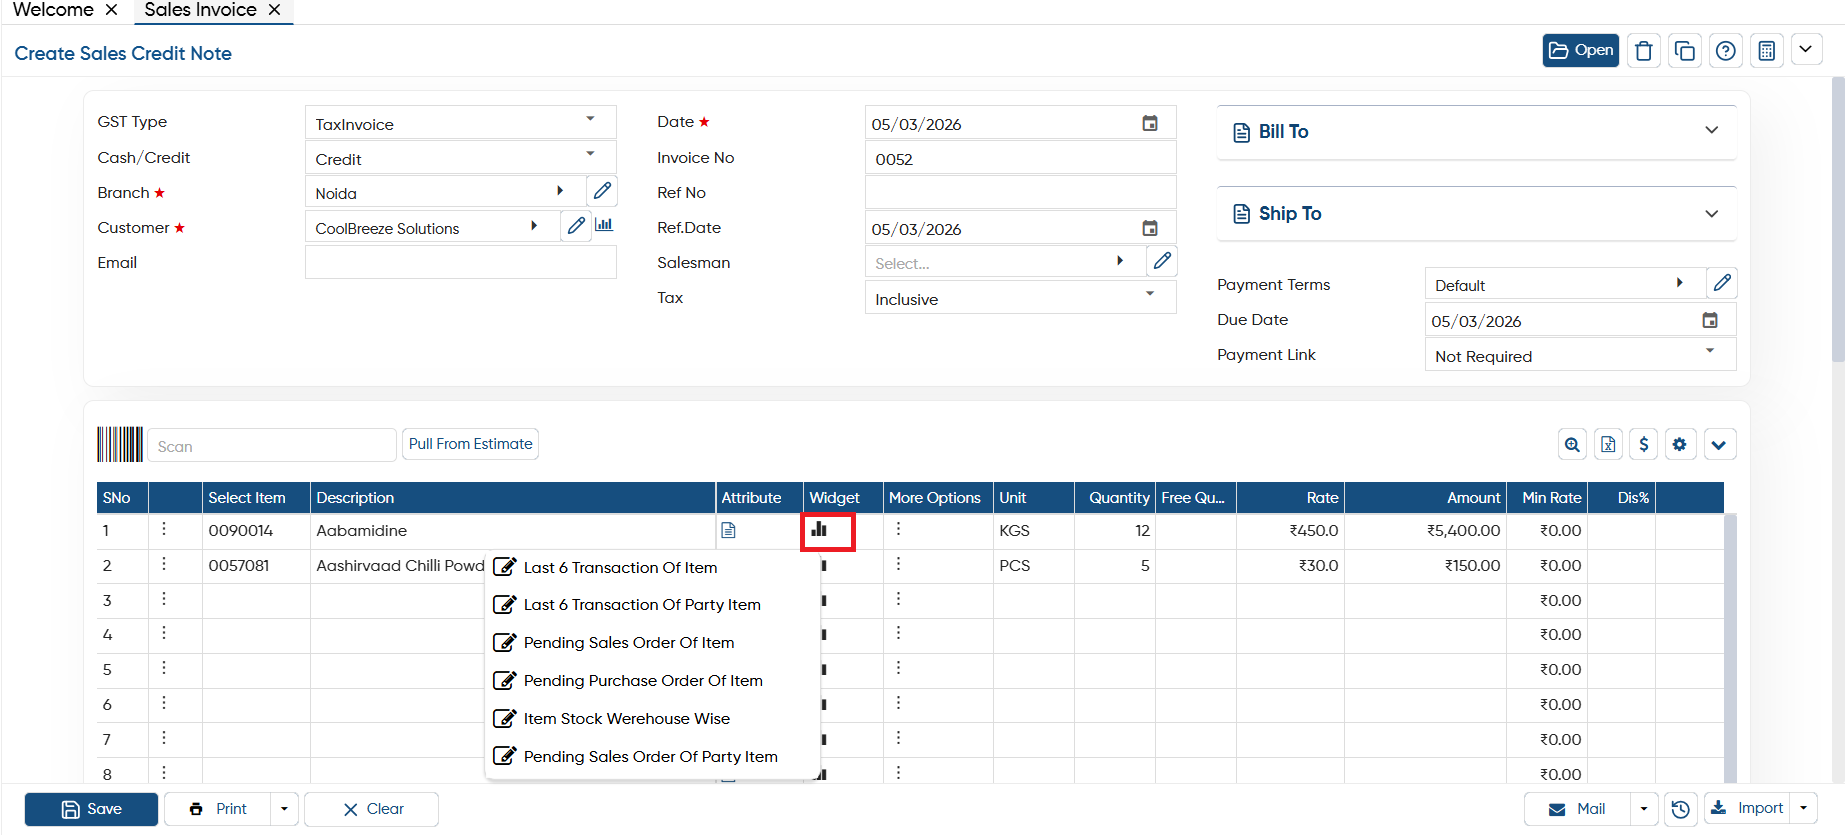
Task: Click the delete trash icon in top toolbar
Action: click(x=1644, y=51)
